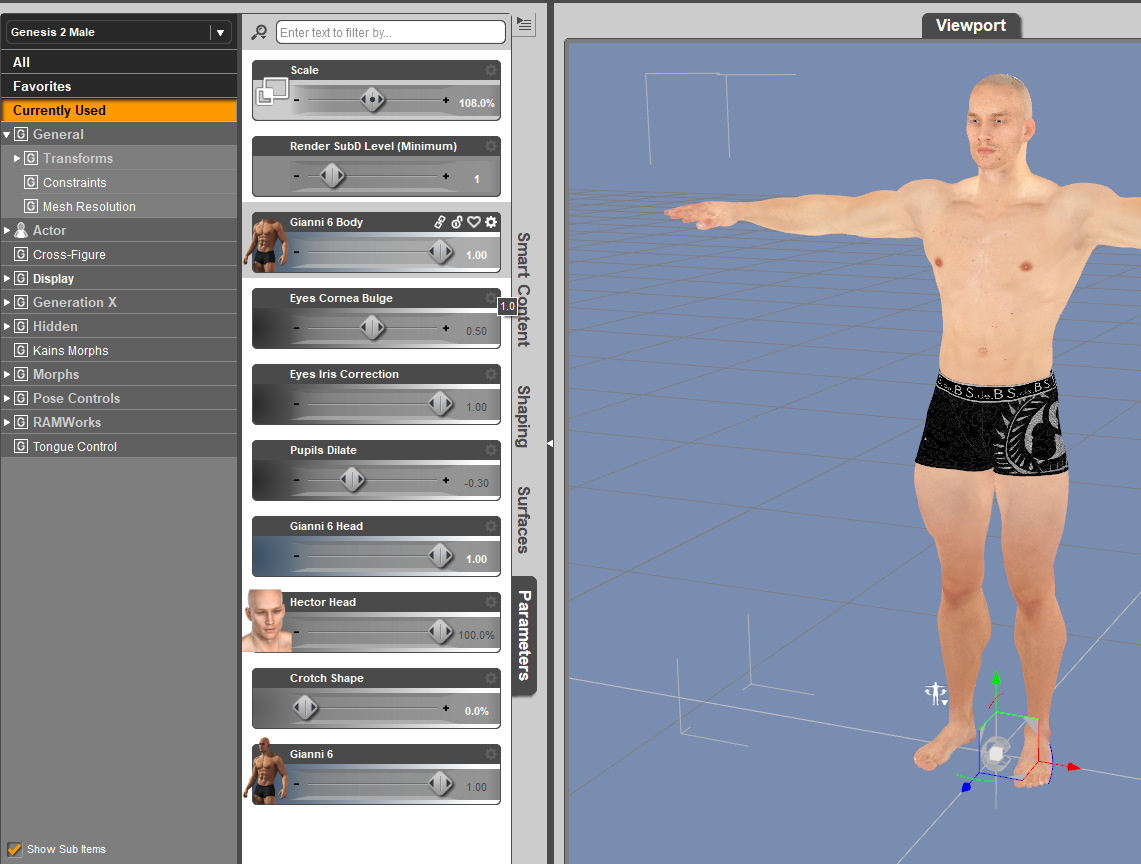This screenshot has height=864, width=1141.
Task: Open settings gear for Scale parameter
Action: [491, 70]
